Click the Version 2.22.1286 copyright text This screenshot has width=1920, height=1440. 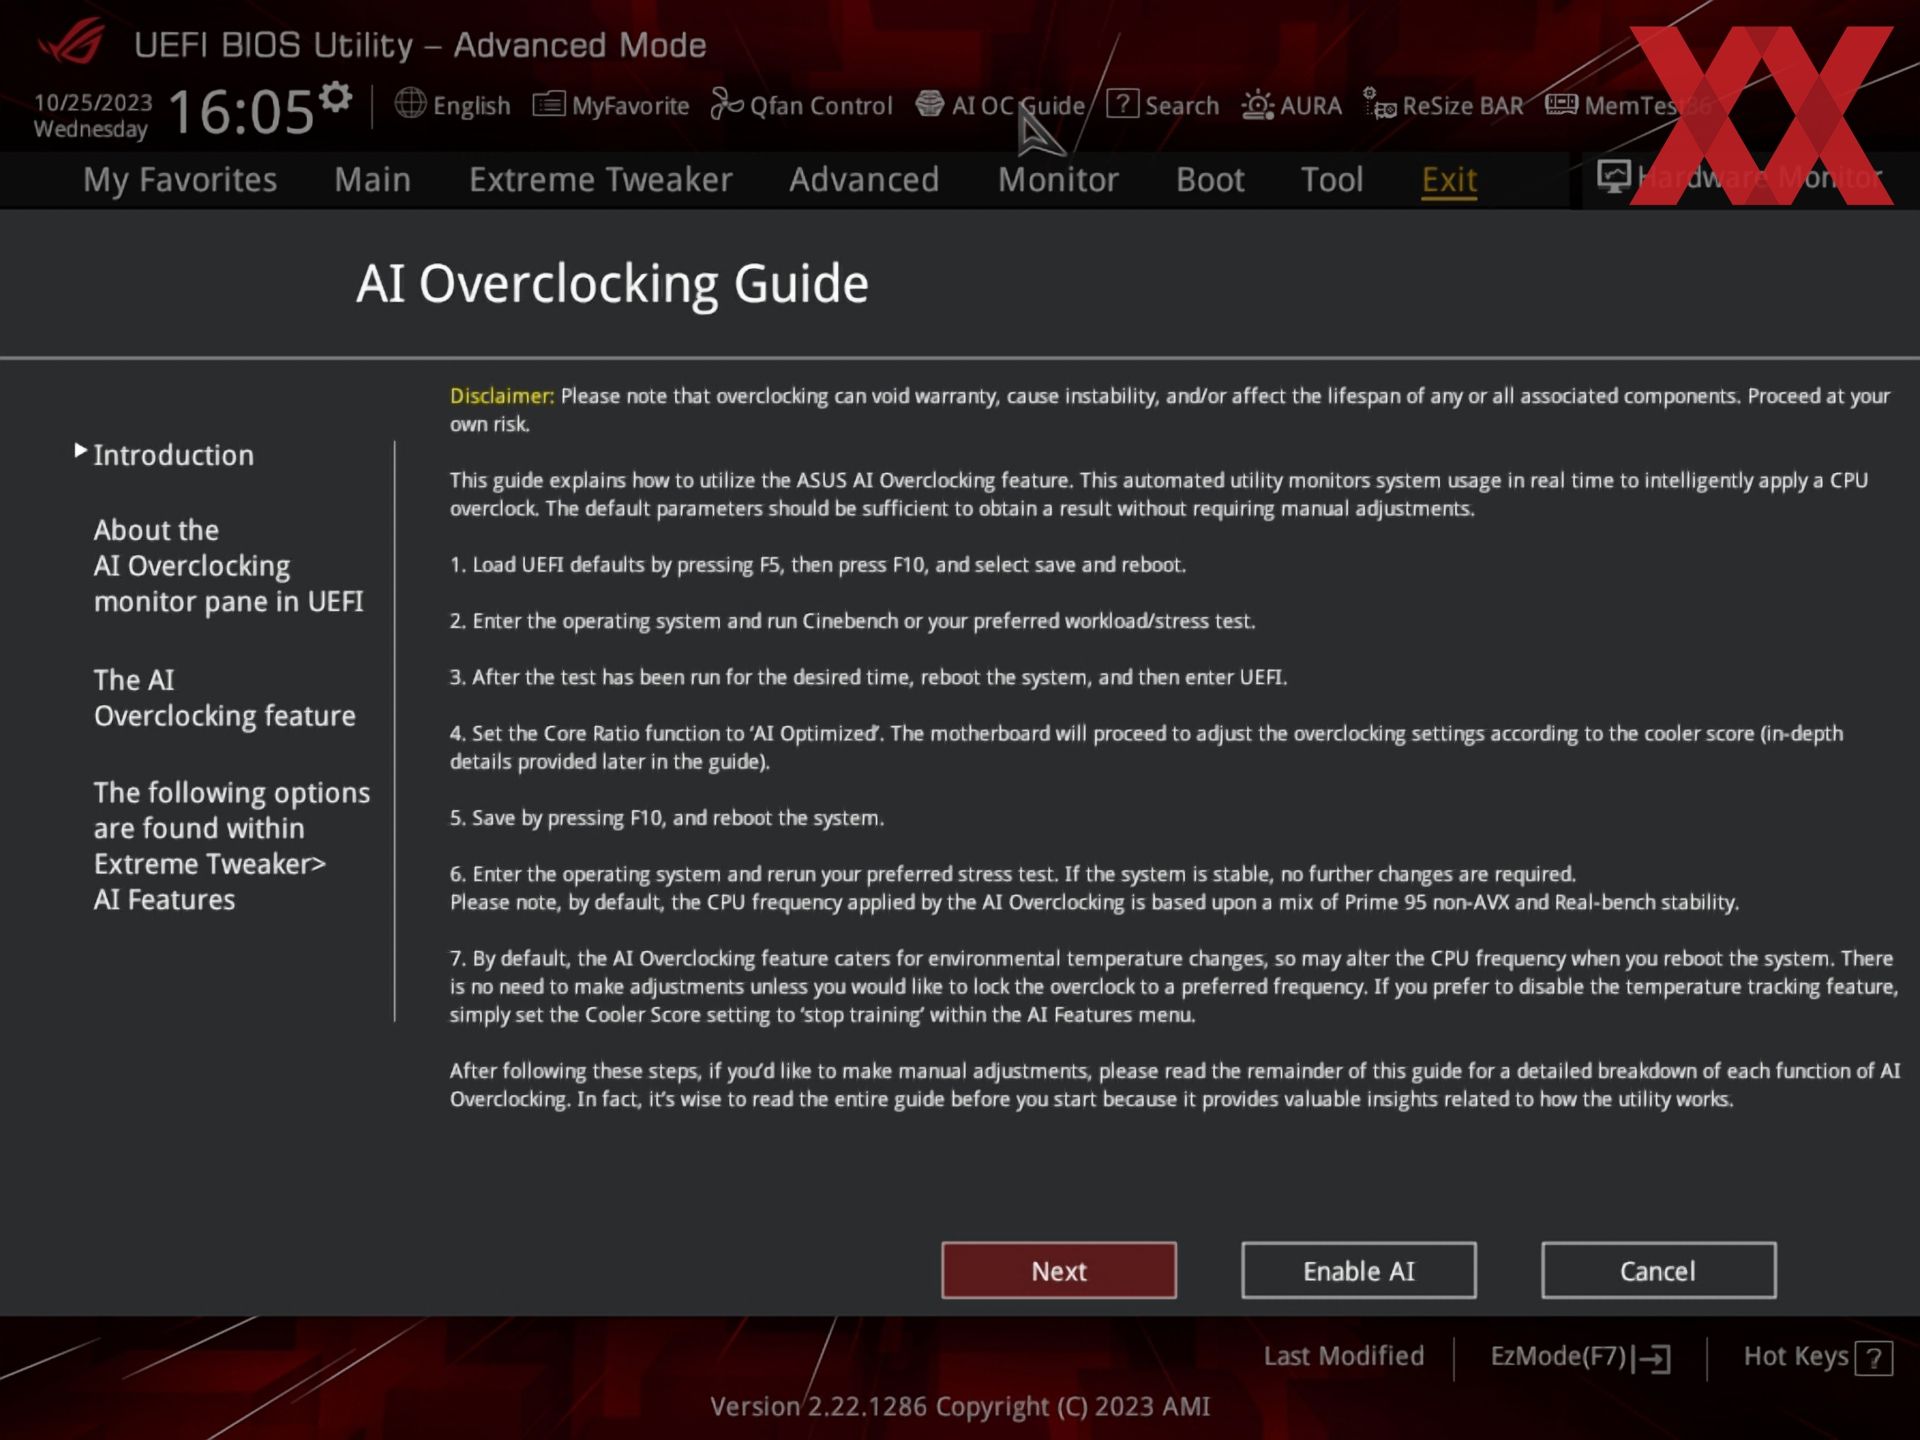[960, 1407]
